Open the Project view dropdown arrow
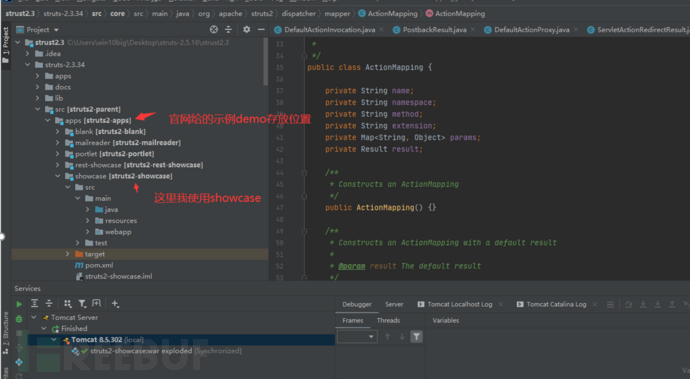The width and height of the screenshot is (690, 379). point(56,30)
